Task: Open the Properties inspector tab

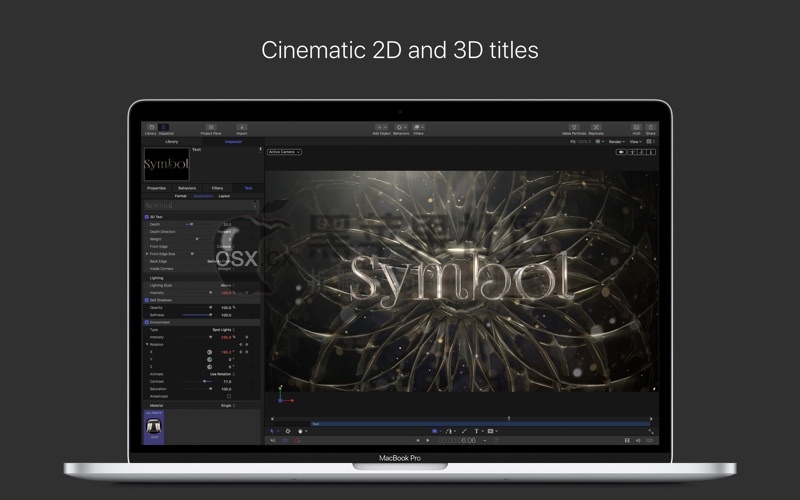Action: [x=157, y=188]
